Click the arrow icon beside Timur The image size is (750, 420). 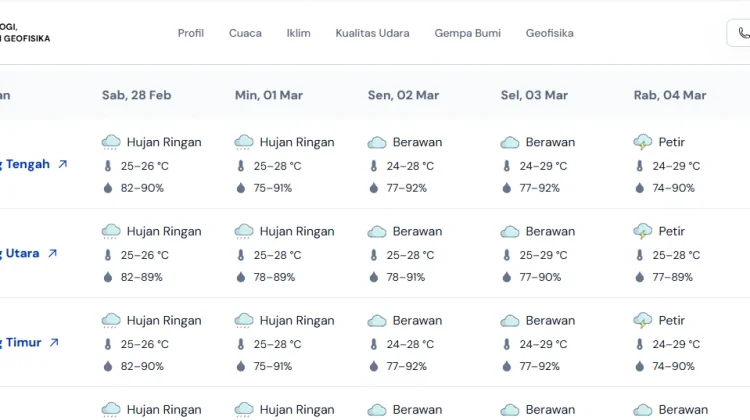[54, 343]
